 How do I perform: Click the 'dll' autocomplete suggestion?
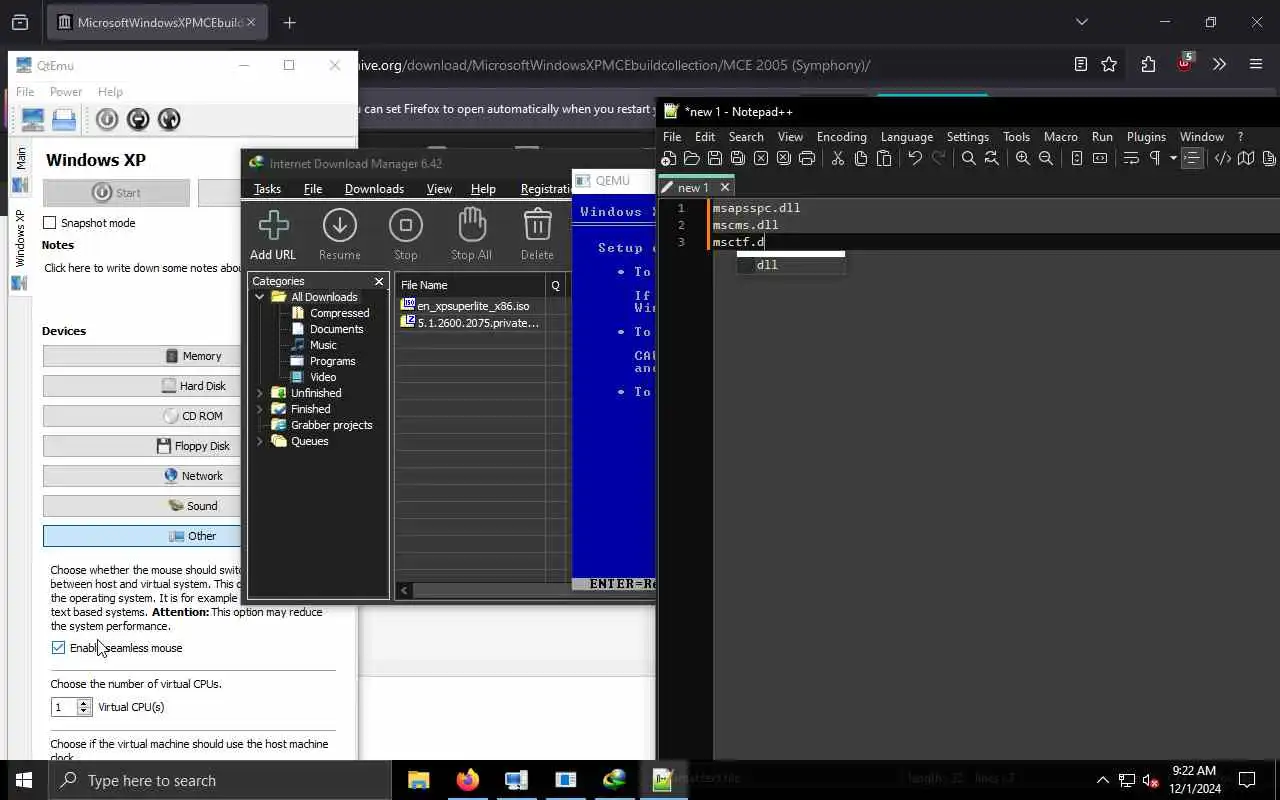click(791, 265)
